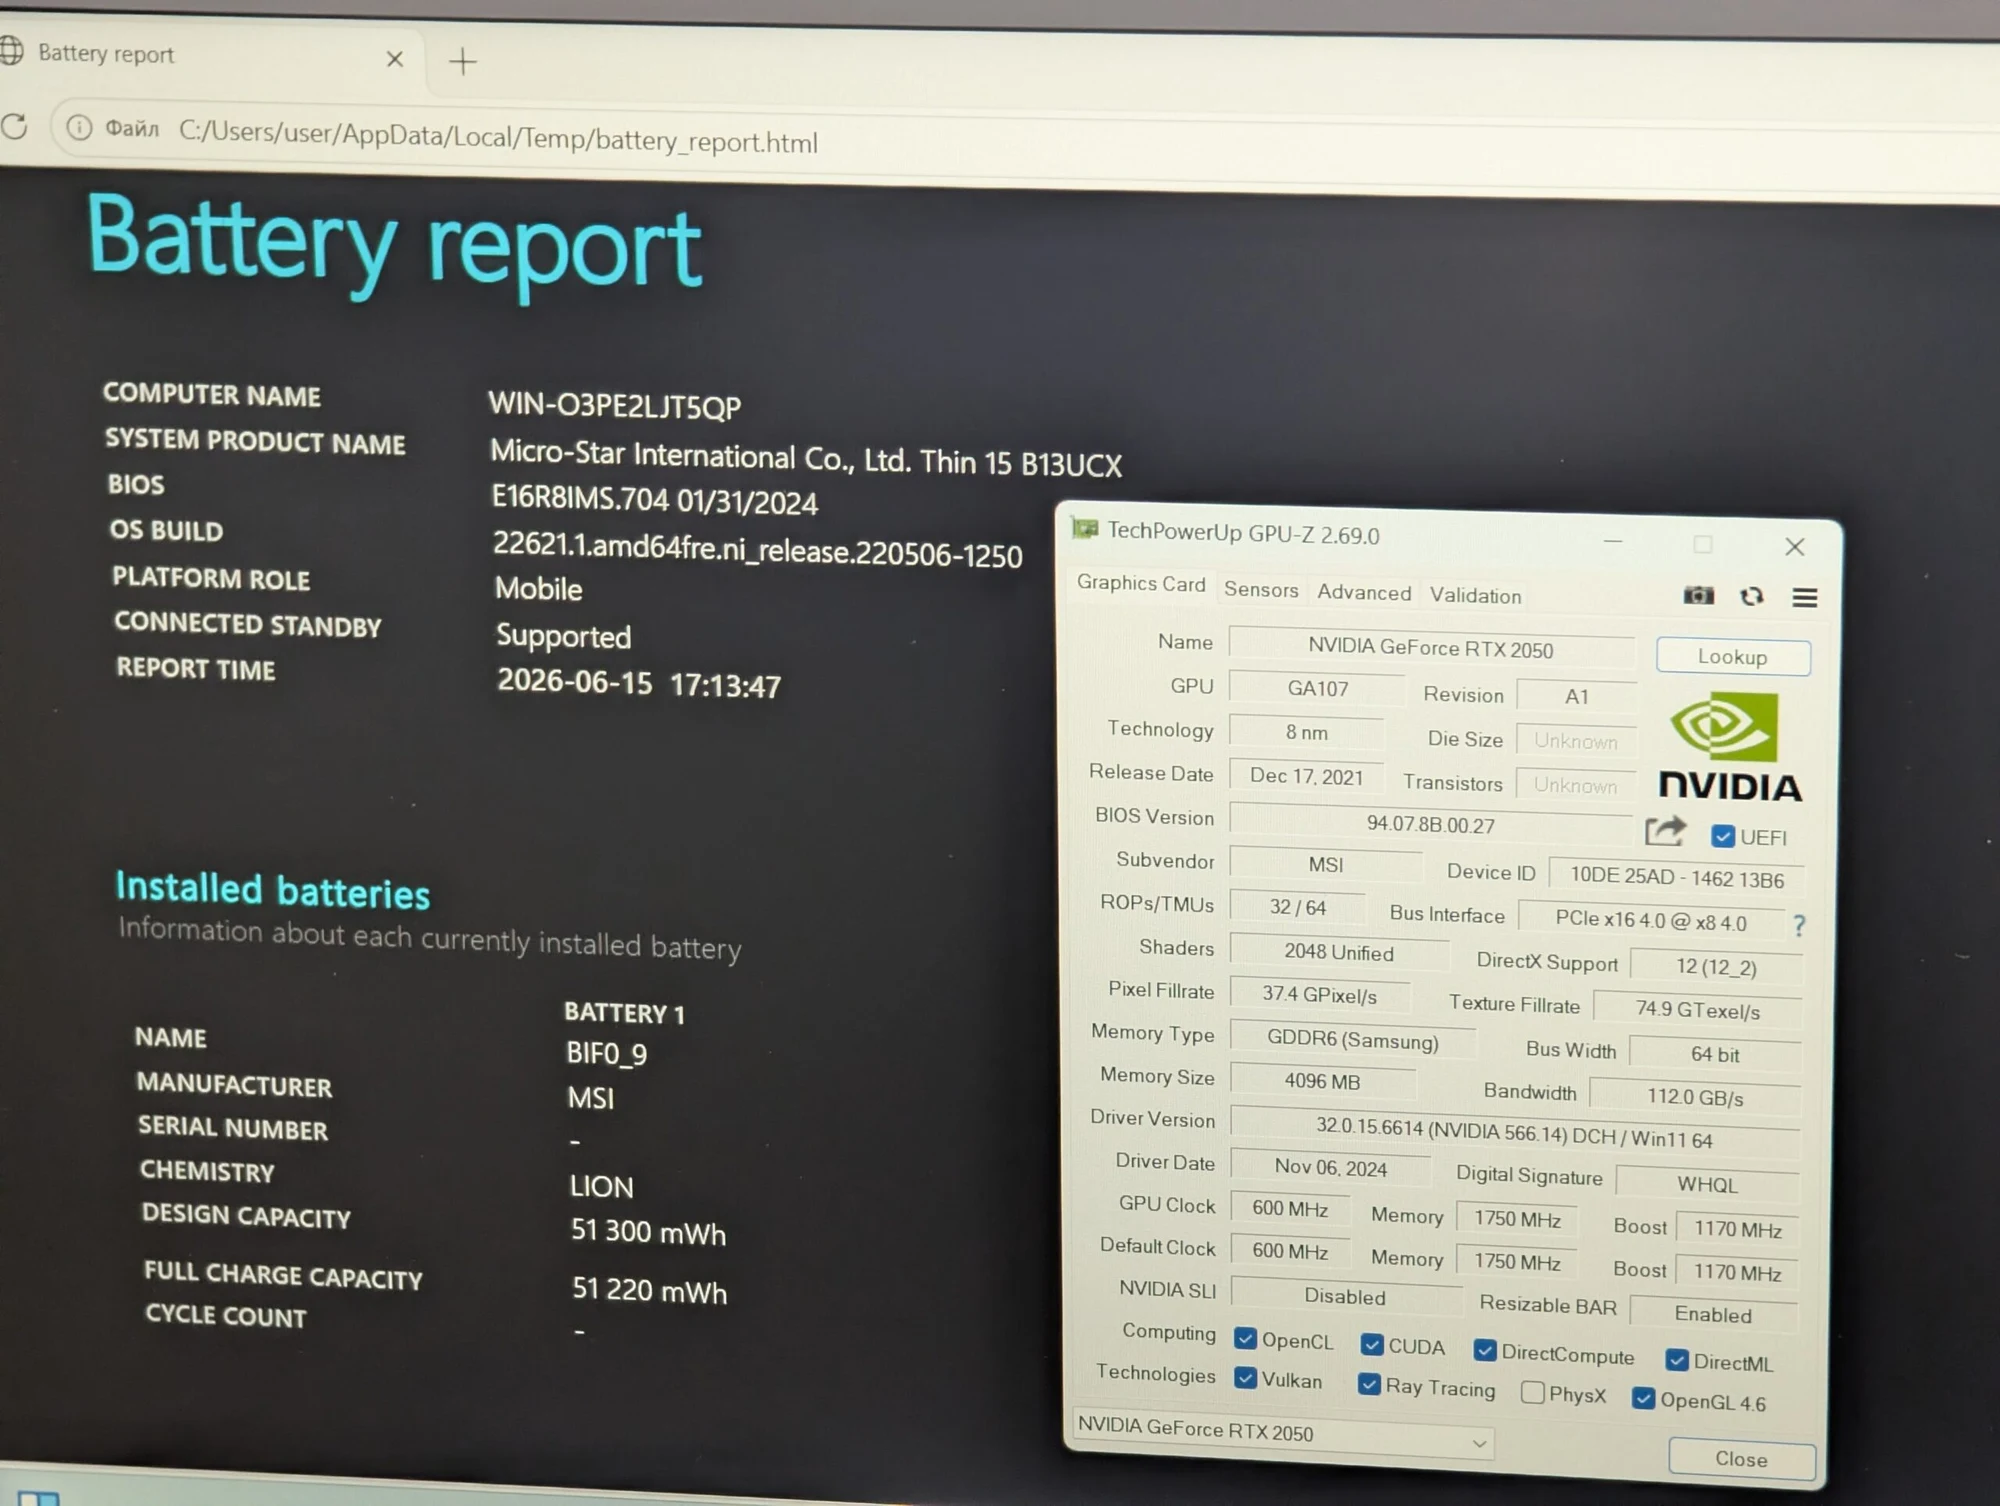Click the Device ID field
The width and height of the screenshot is (2000, 1506).
pyautogui.click(x=1676, y=877)
